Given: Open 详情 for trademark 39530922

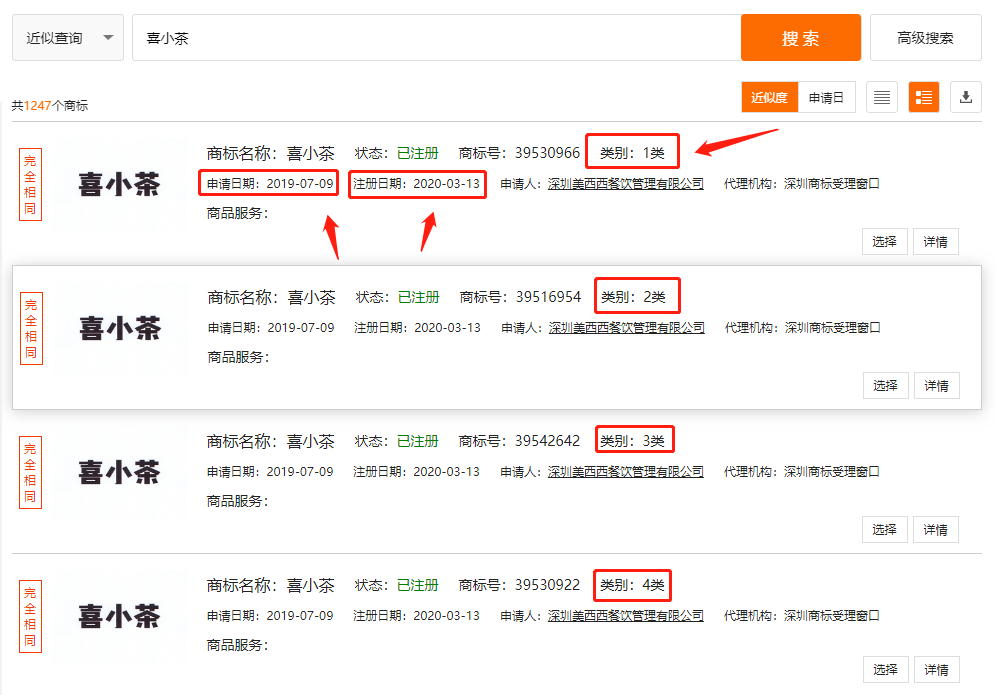Looking at the screenshot, I should (x=936, y=670).
